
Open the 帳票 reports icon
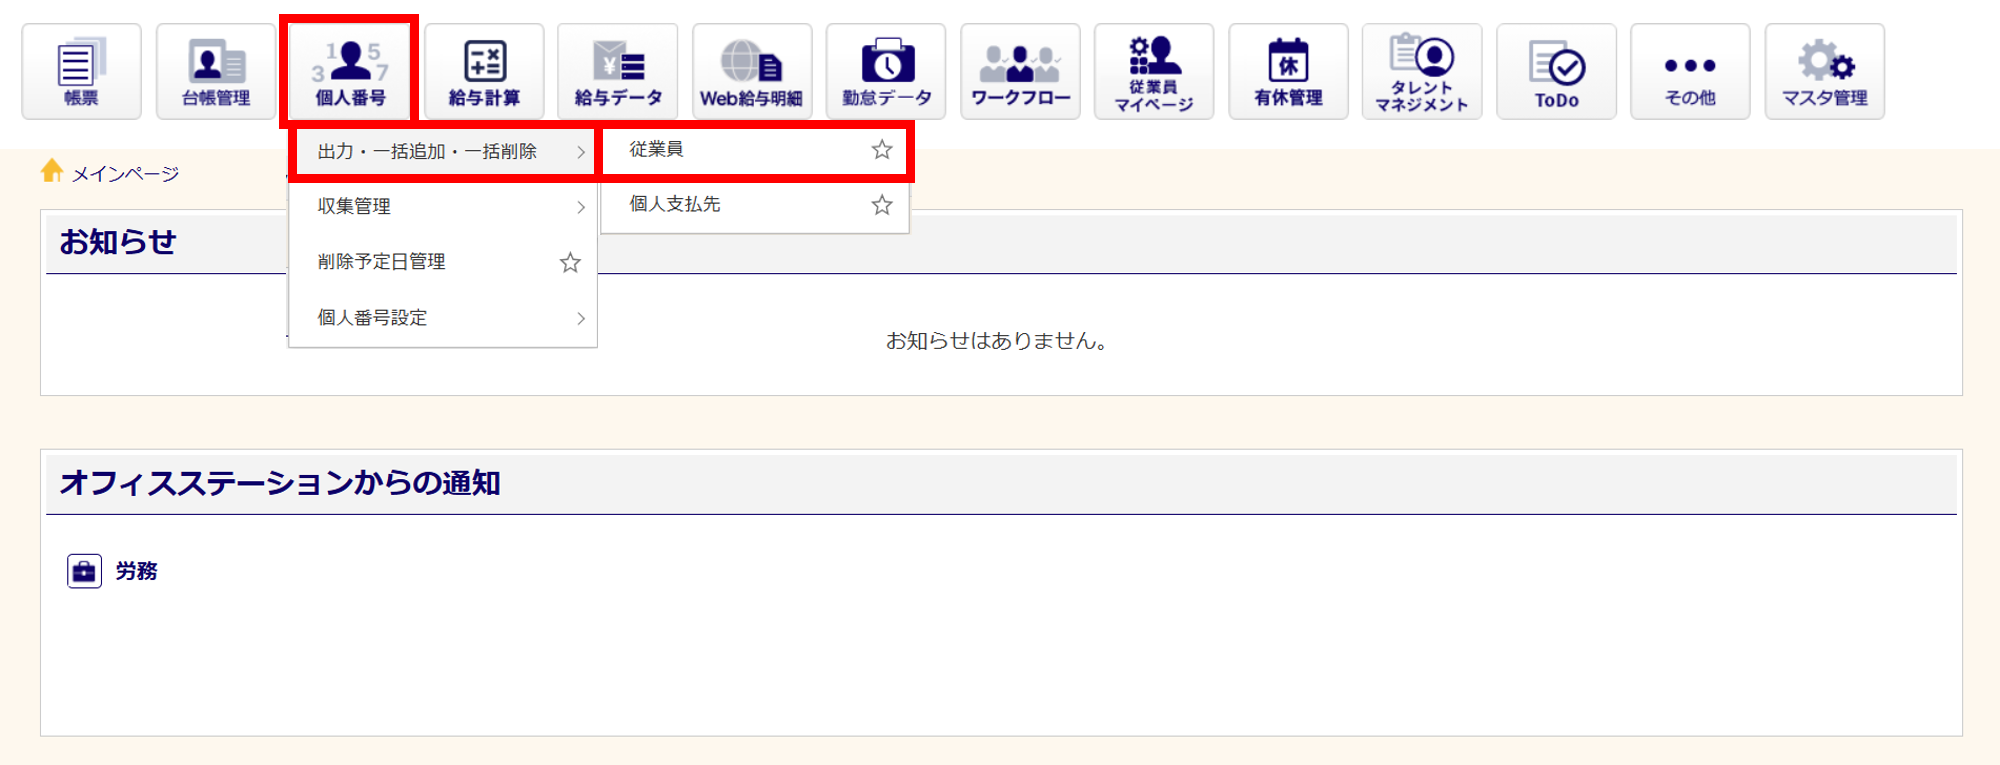(x=81, y=72)
